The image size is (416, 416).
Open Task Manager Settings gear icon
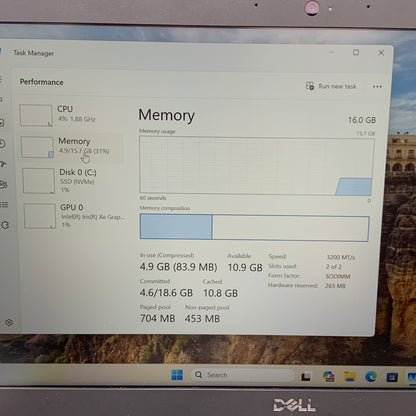[9, 322]
